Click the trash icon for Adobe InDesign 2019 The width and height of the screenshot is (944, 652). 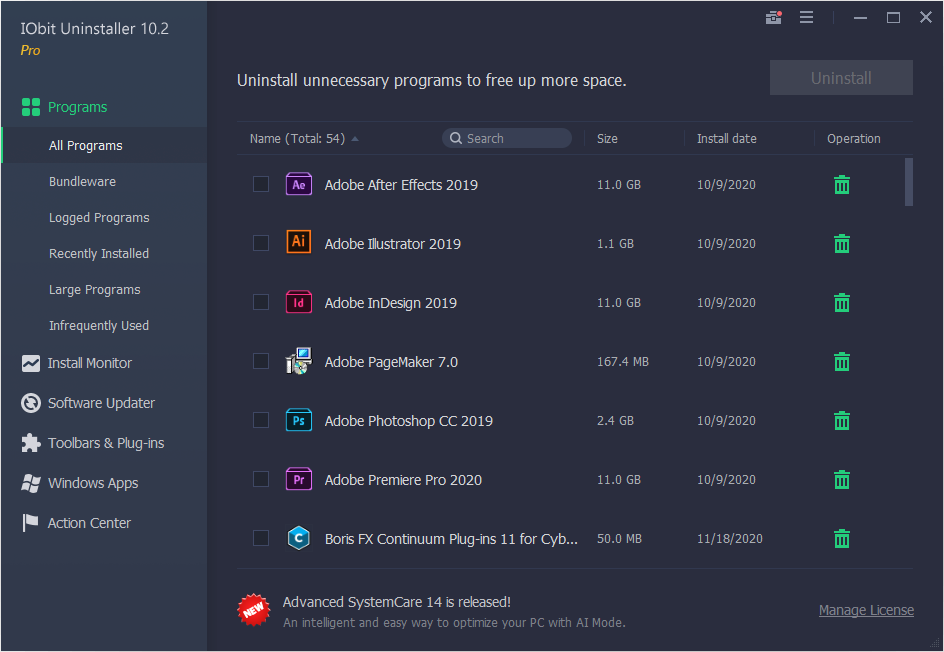tap(842, 303)
